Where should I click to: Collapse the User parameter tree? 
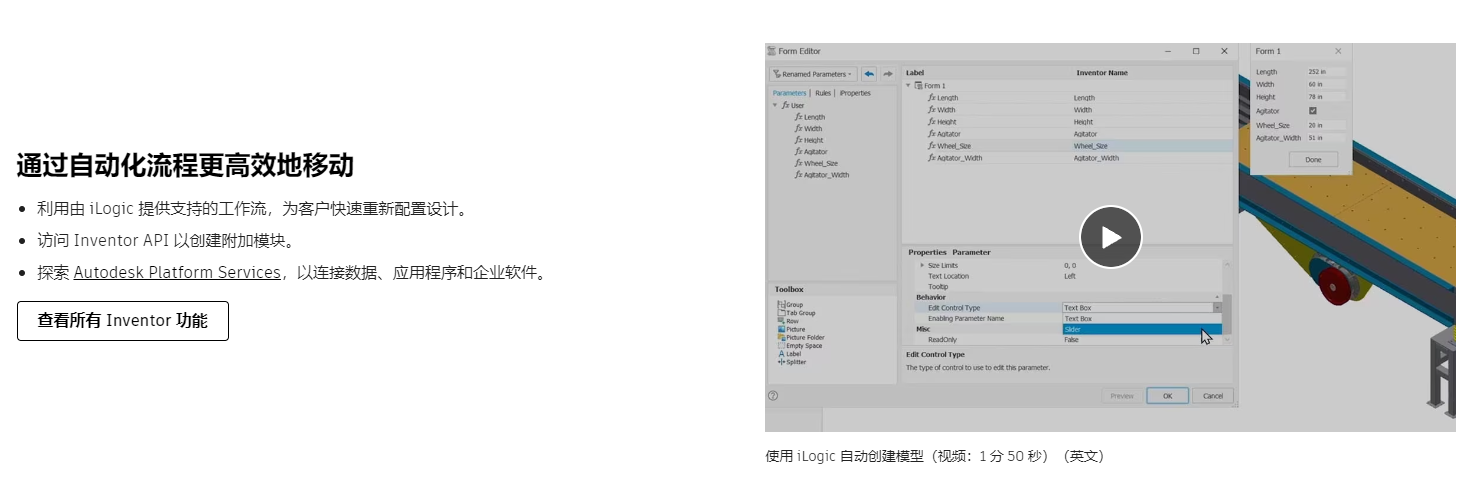coord(775,105)
